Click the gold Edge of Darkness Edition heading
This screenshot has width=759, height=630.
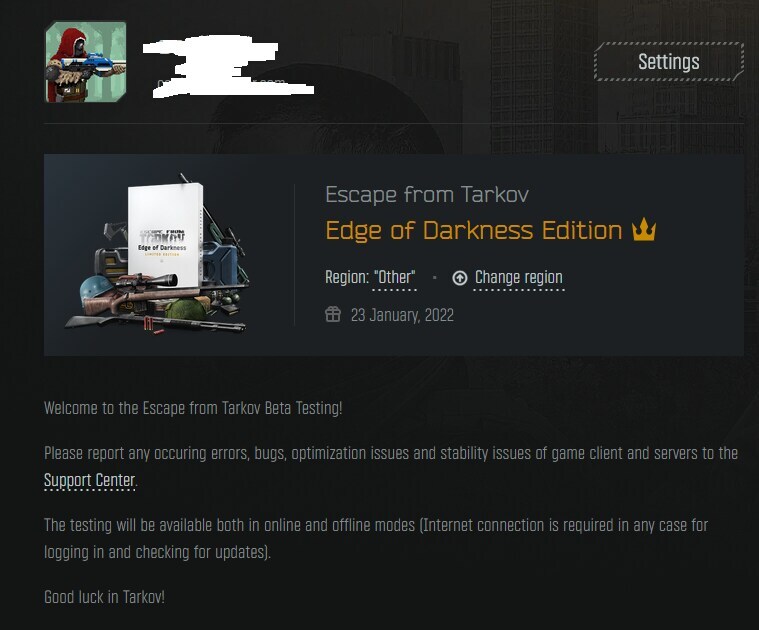pos(474,230)
